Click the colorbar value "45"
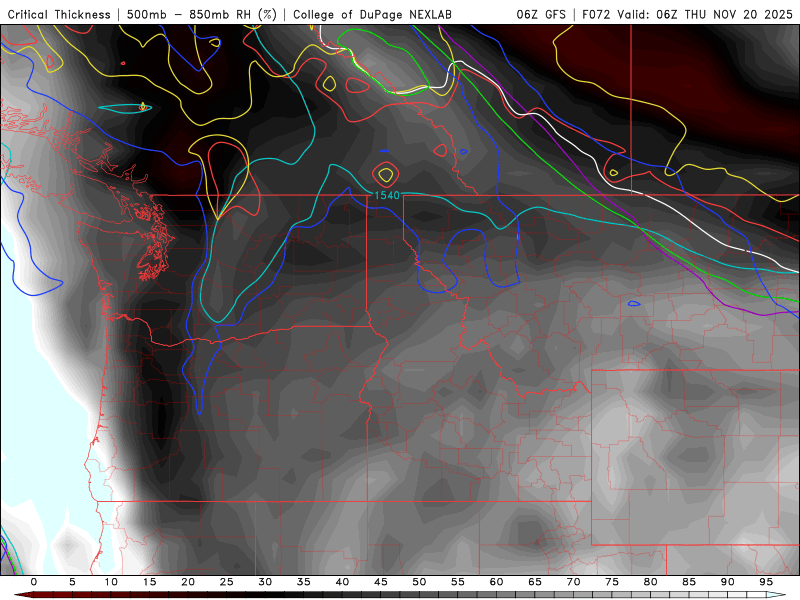Image resolution: width=800 pixels, height=600 pixels. point(381,582)
